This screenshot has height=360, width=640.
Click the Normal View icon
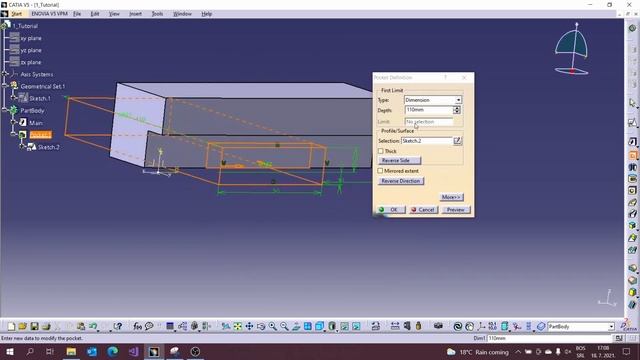coord(296,326)
